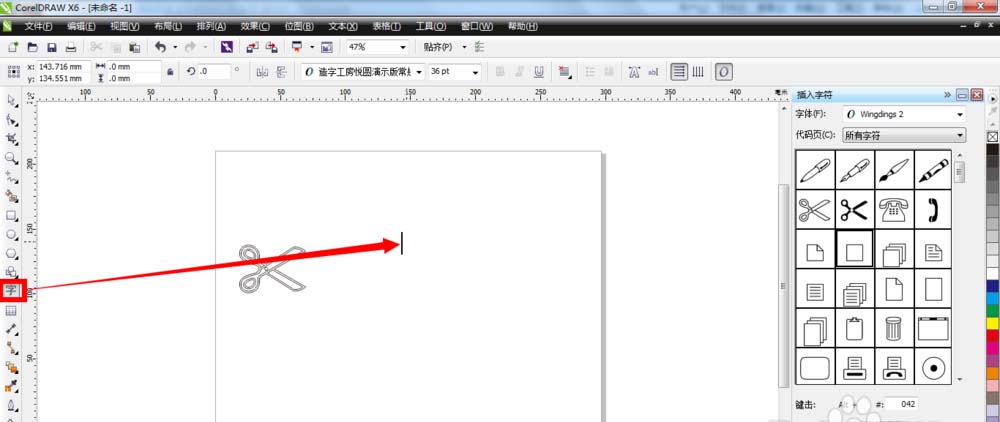Click the mirror horizontally icon
The image size is (1000, 422).
click(262, 73)
